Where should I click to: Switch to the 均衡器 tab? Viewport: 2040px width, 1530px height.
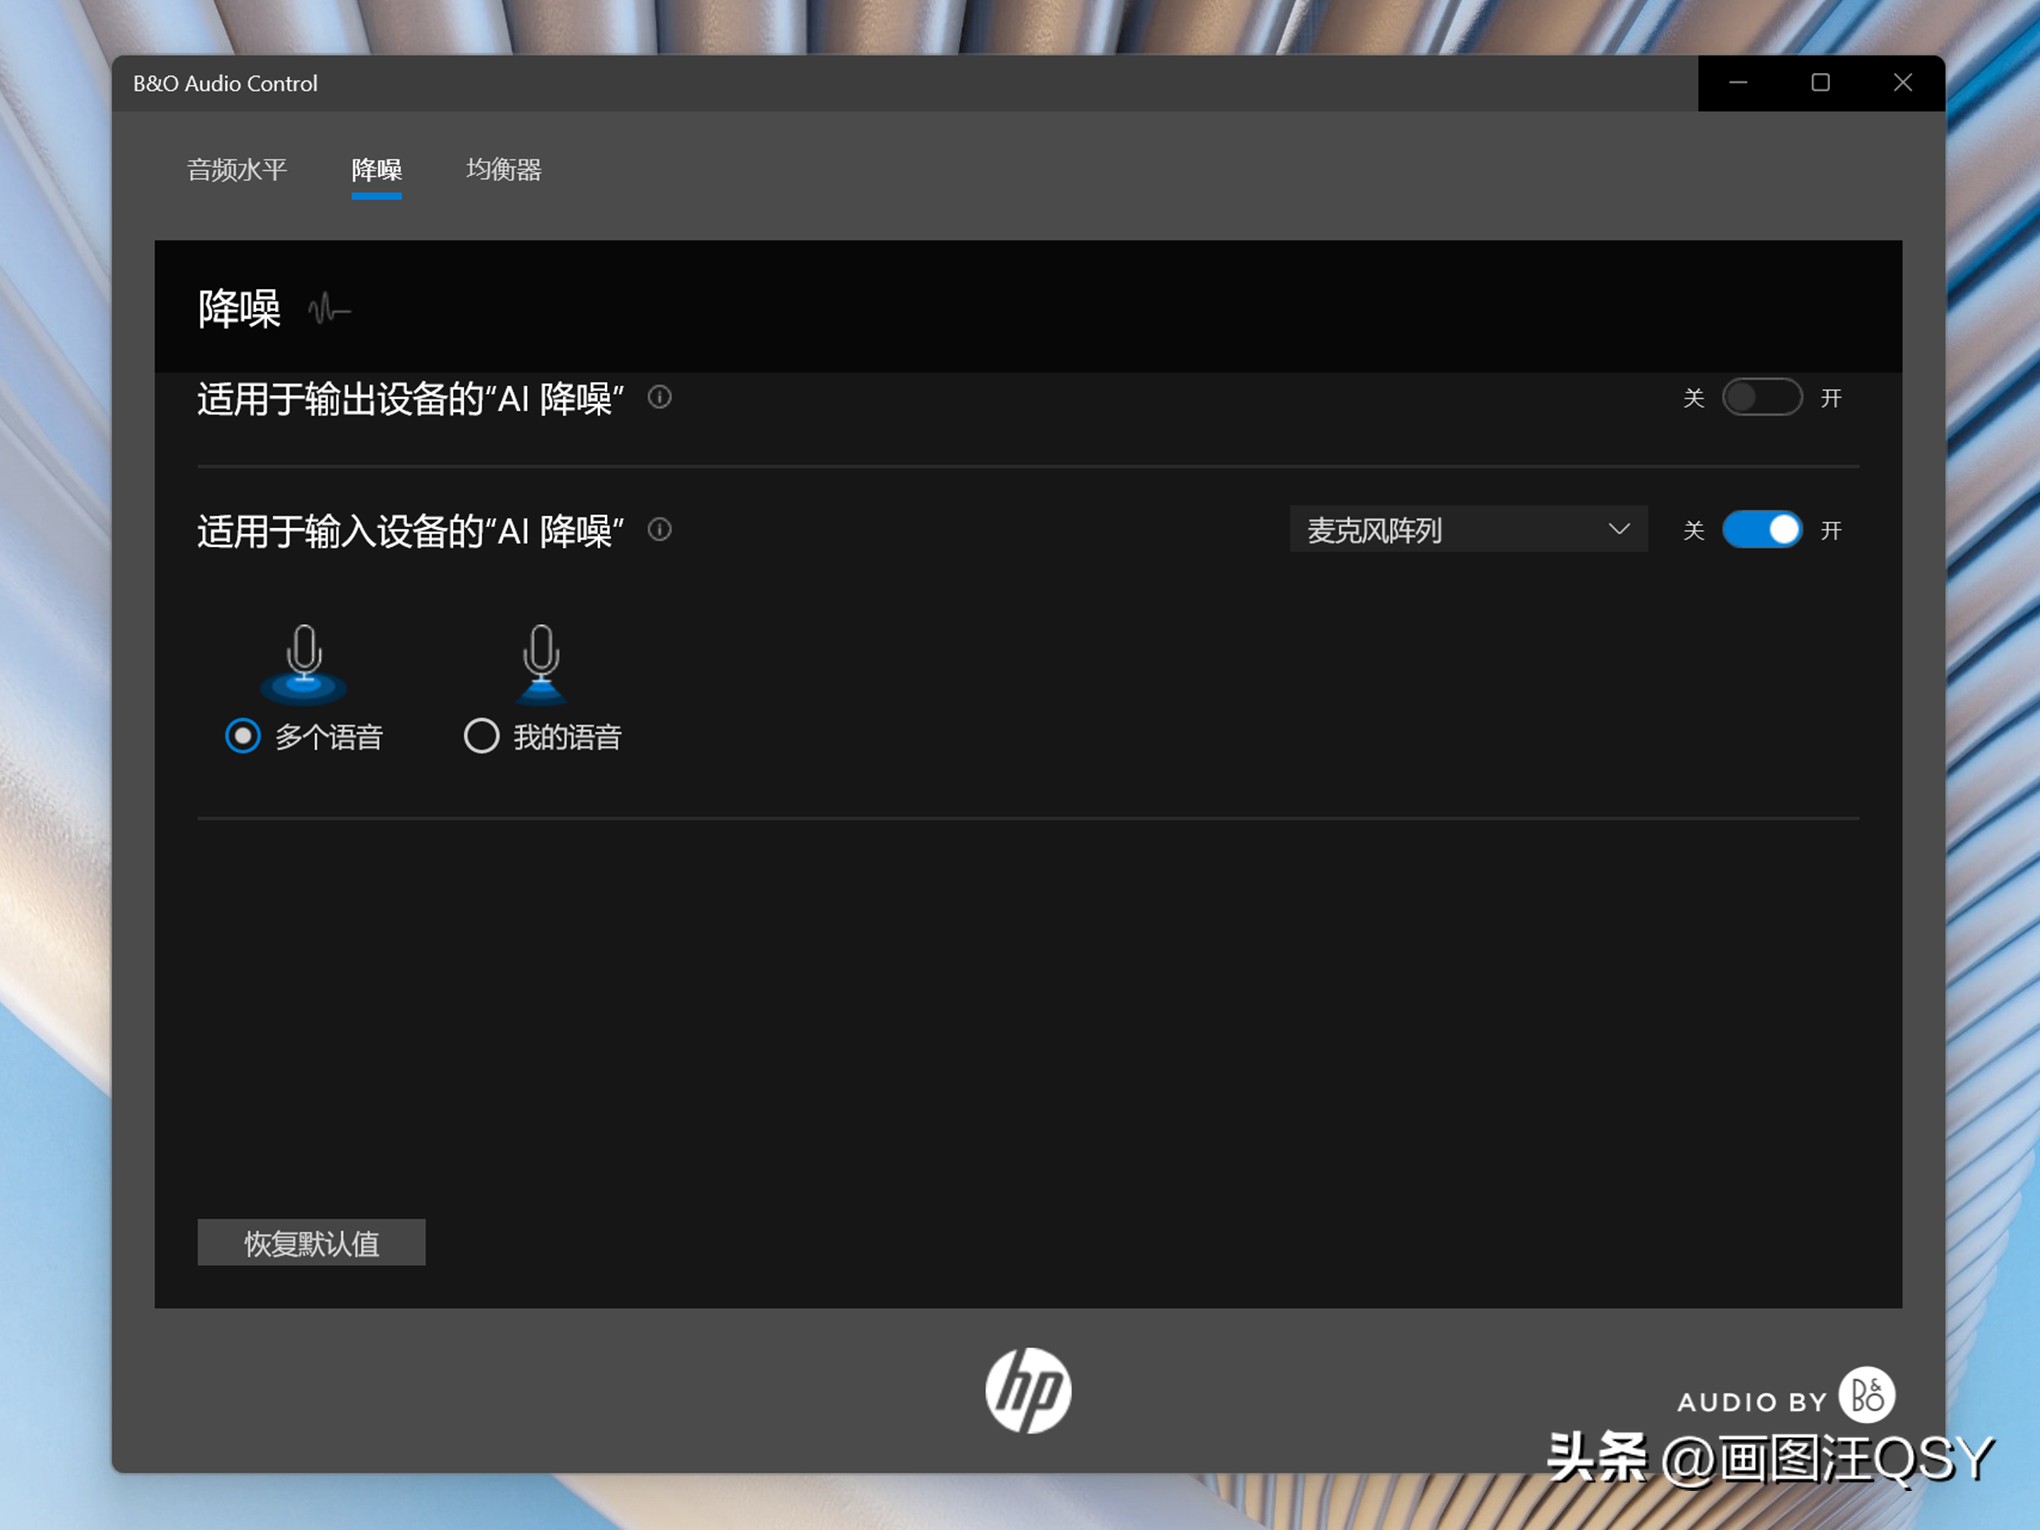[504, 170]
